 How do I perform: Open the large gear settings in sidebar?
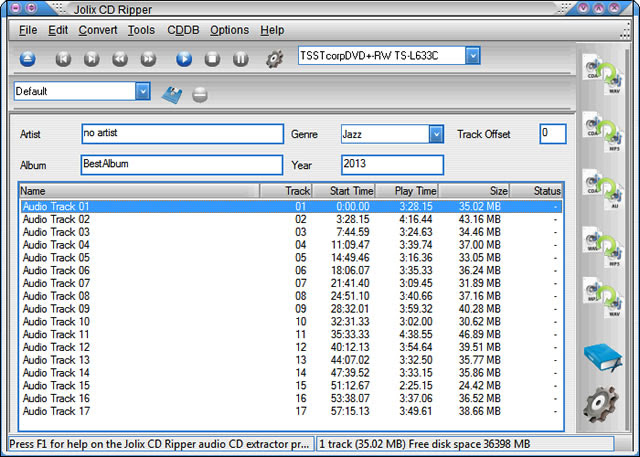tap(600, 404)
